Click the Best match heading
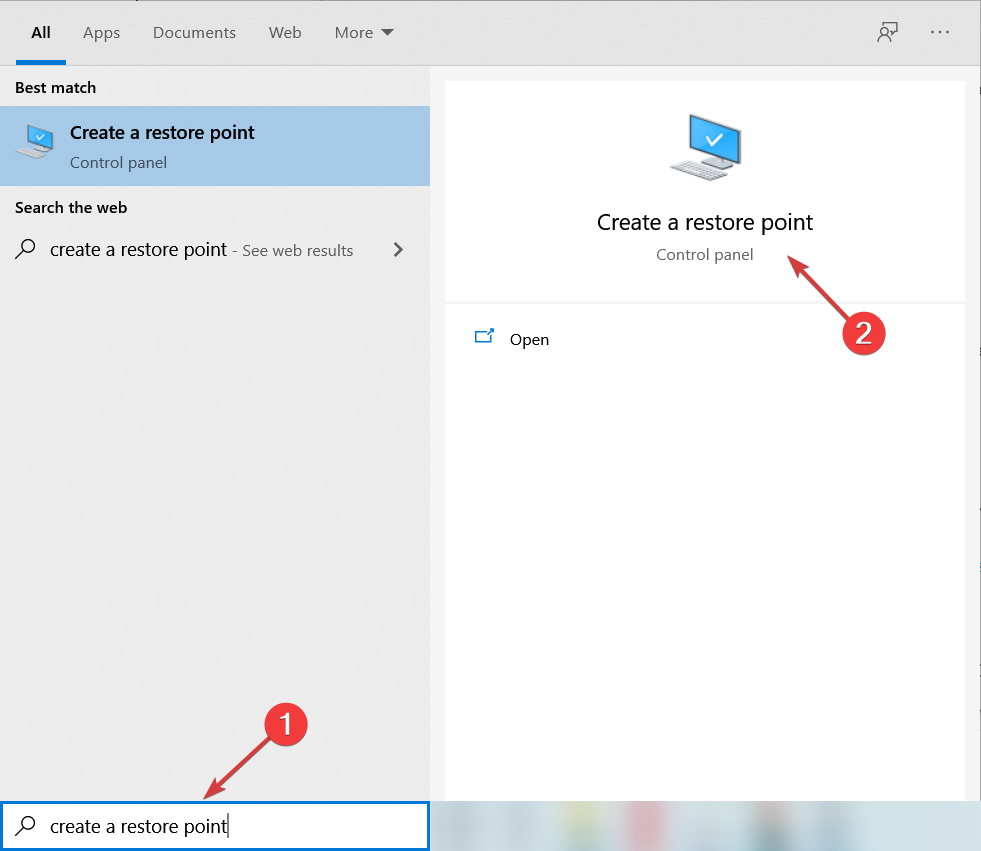 pos(56,88)
